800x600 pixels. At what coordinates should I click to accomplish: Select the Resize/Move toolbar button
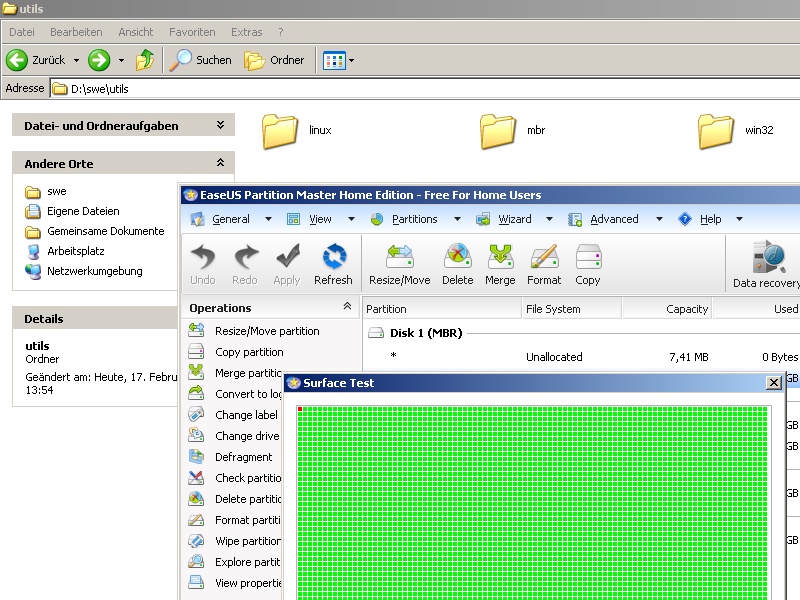click(399, 264)
